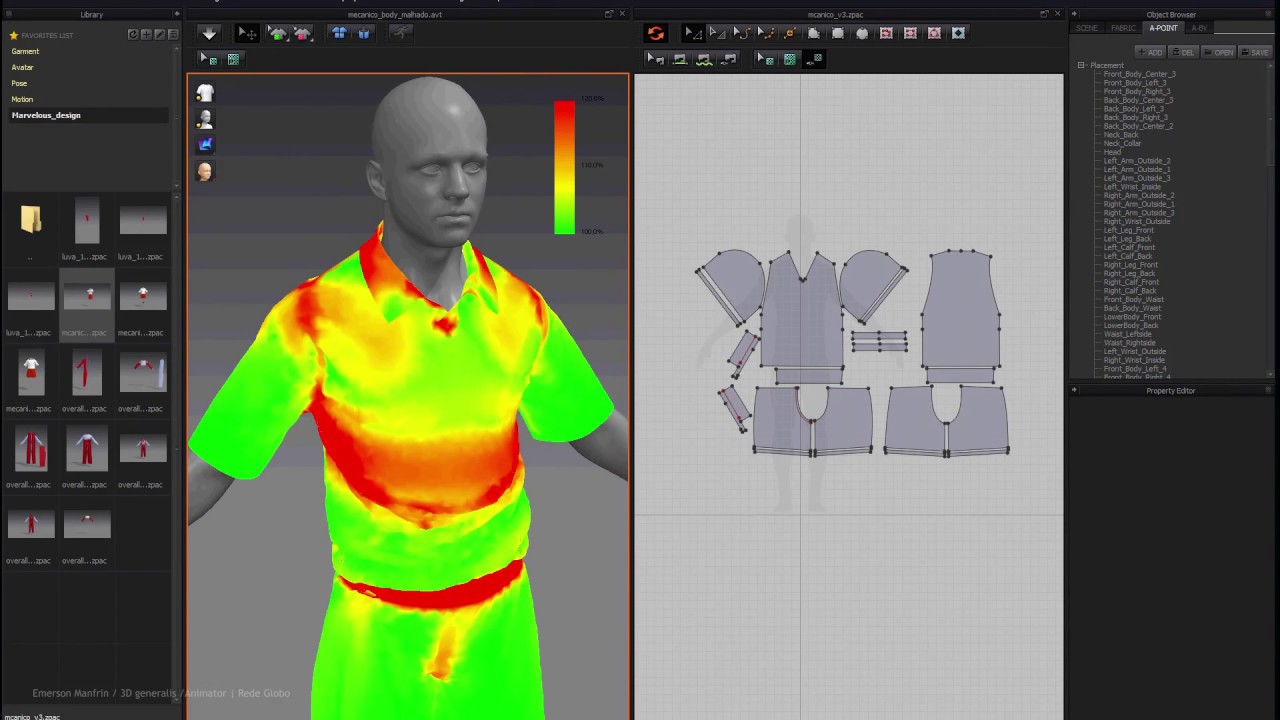
Task: Select the Free Sewing wavy green tool
Action: [x=704, y=59]
